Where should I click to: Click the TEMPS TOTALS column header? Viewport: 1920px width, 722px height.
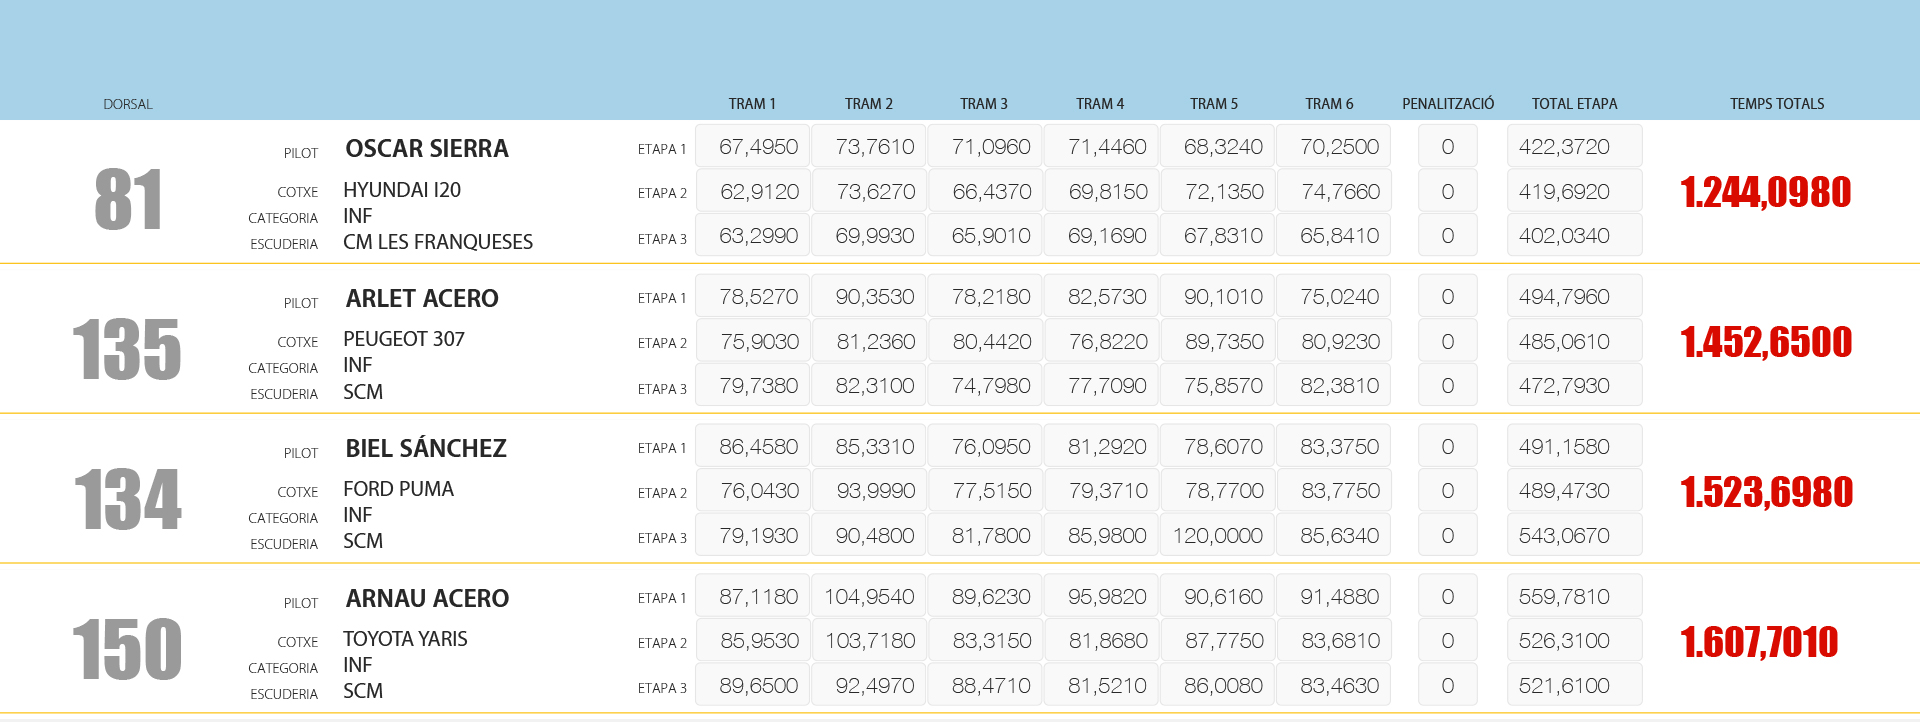(x=1776, y=104)
